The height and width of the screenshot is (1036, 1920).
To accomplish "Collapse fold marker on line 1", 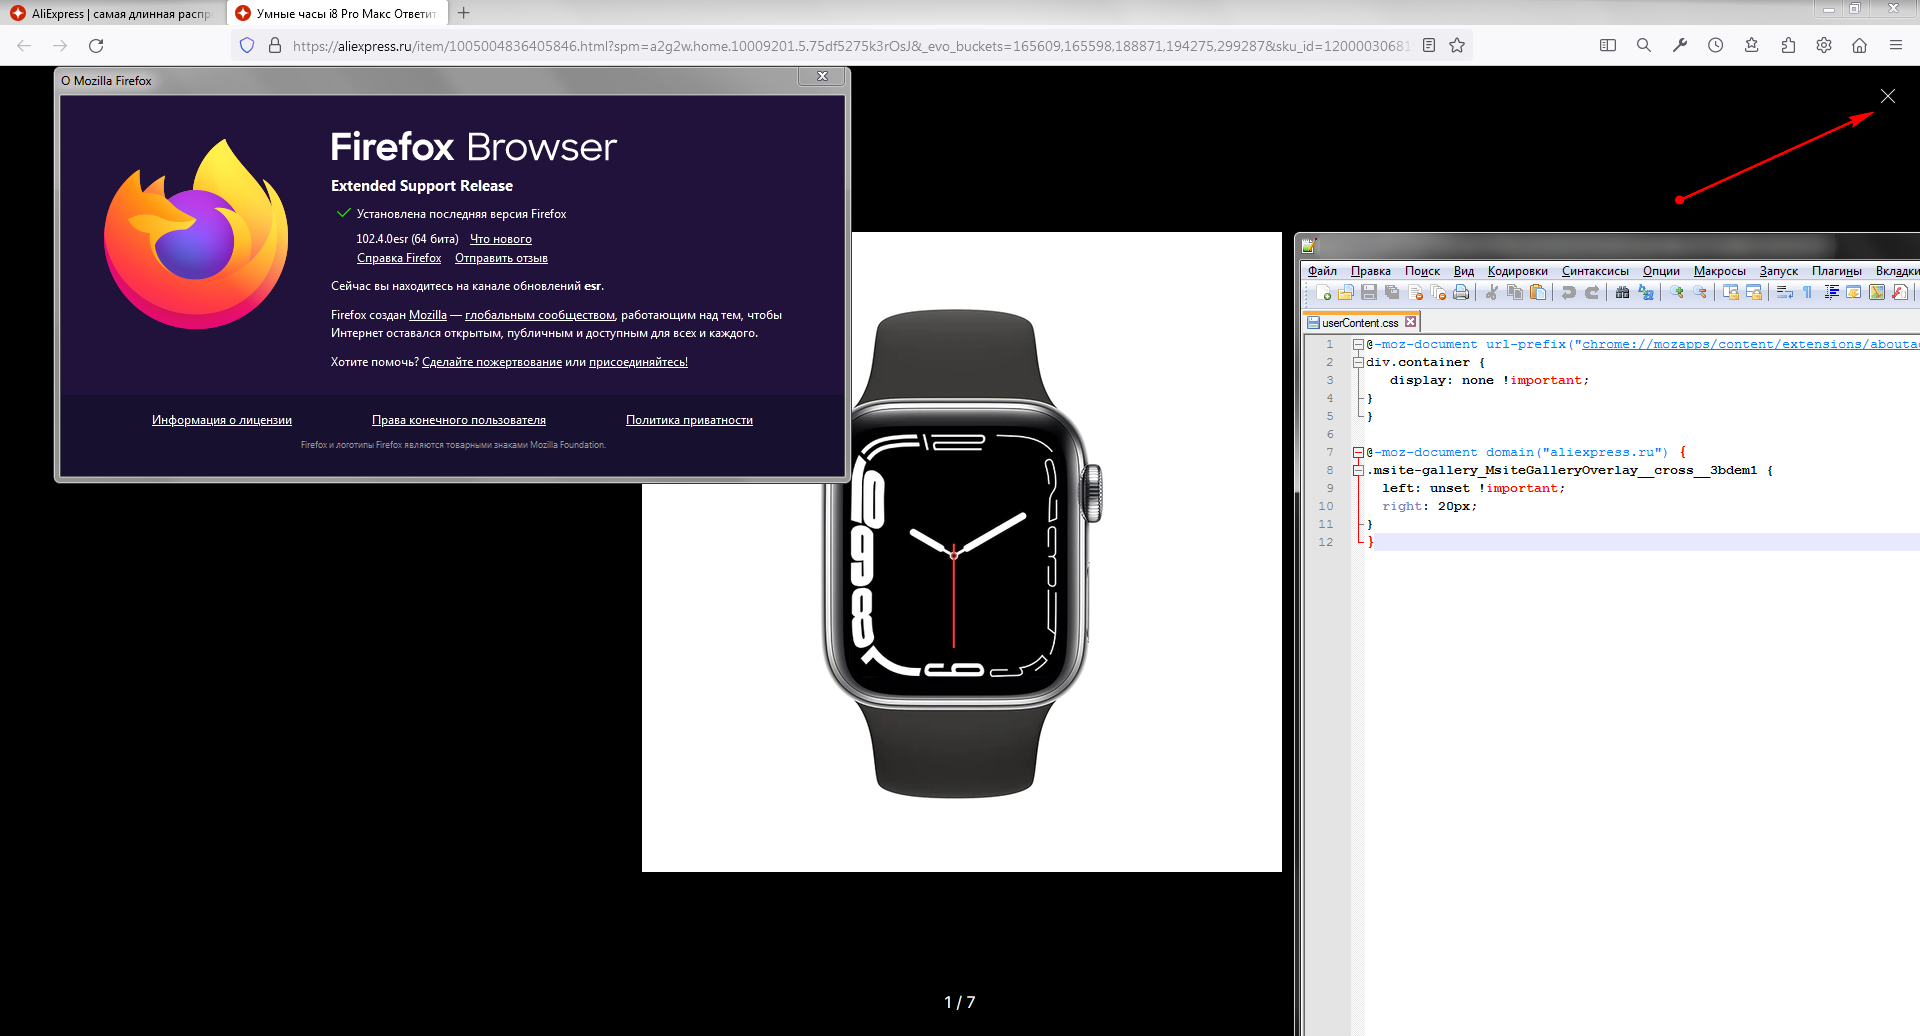I will 1358,345.
